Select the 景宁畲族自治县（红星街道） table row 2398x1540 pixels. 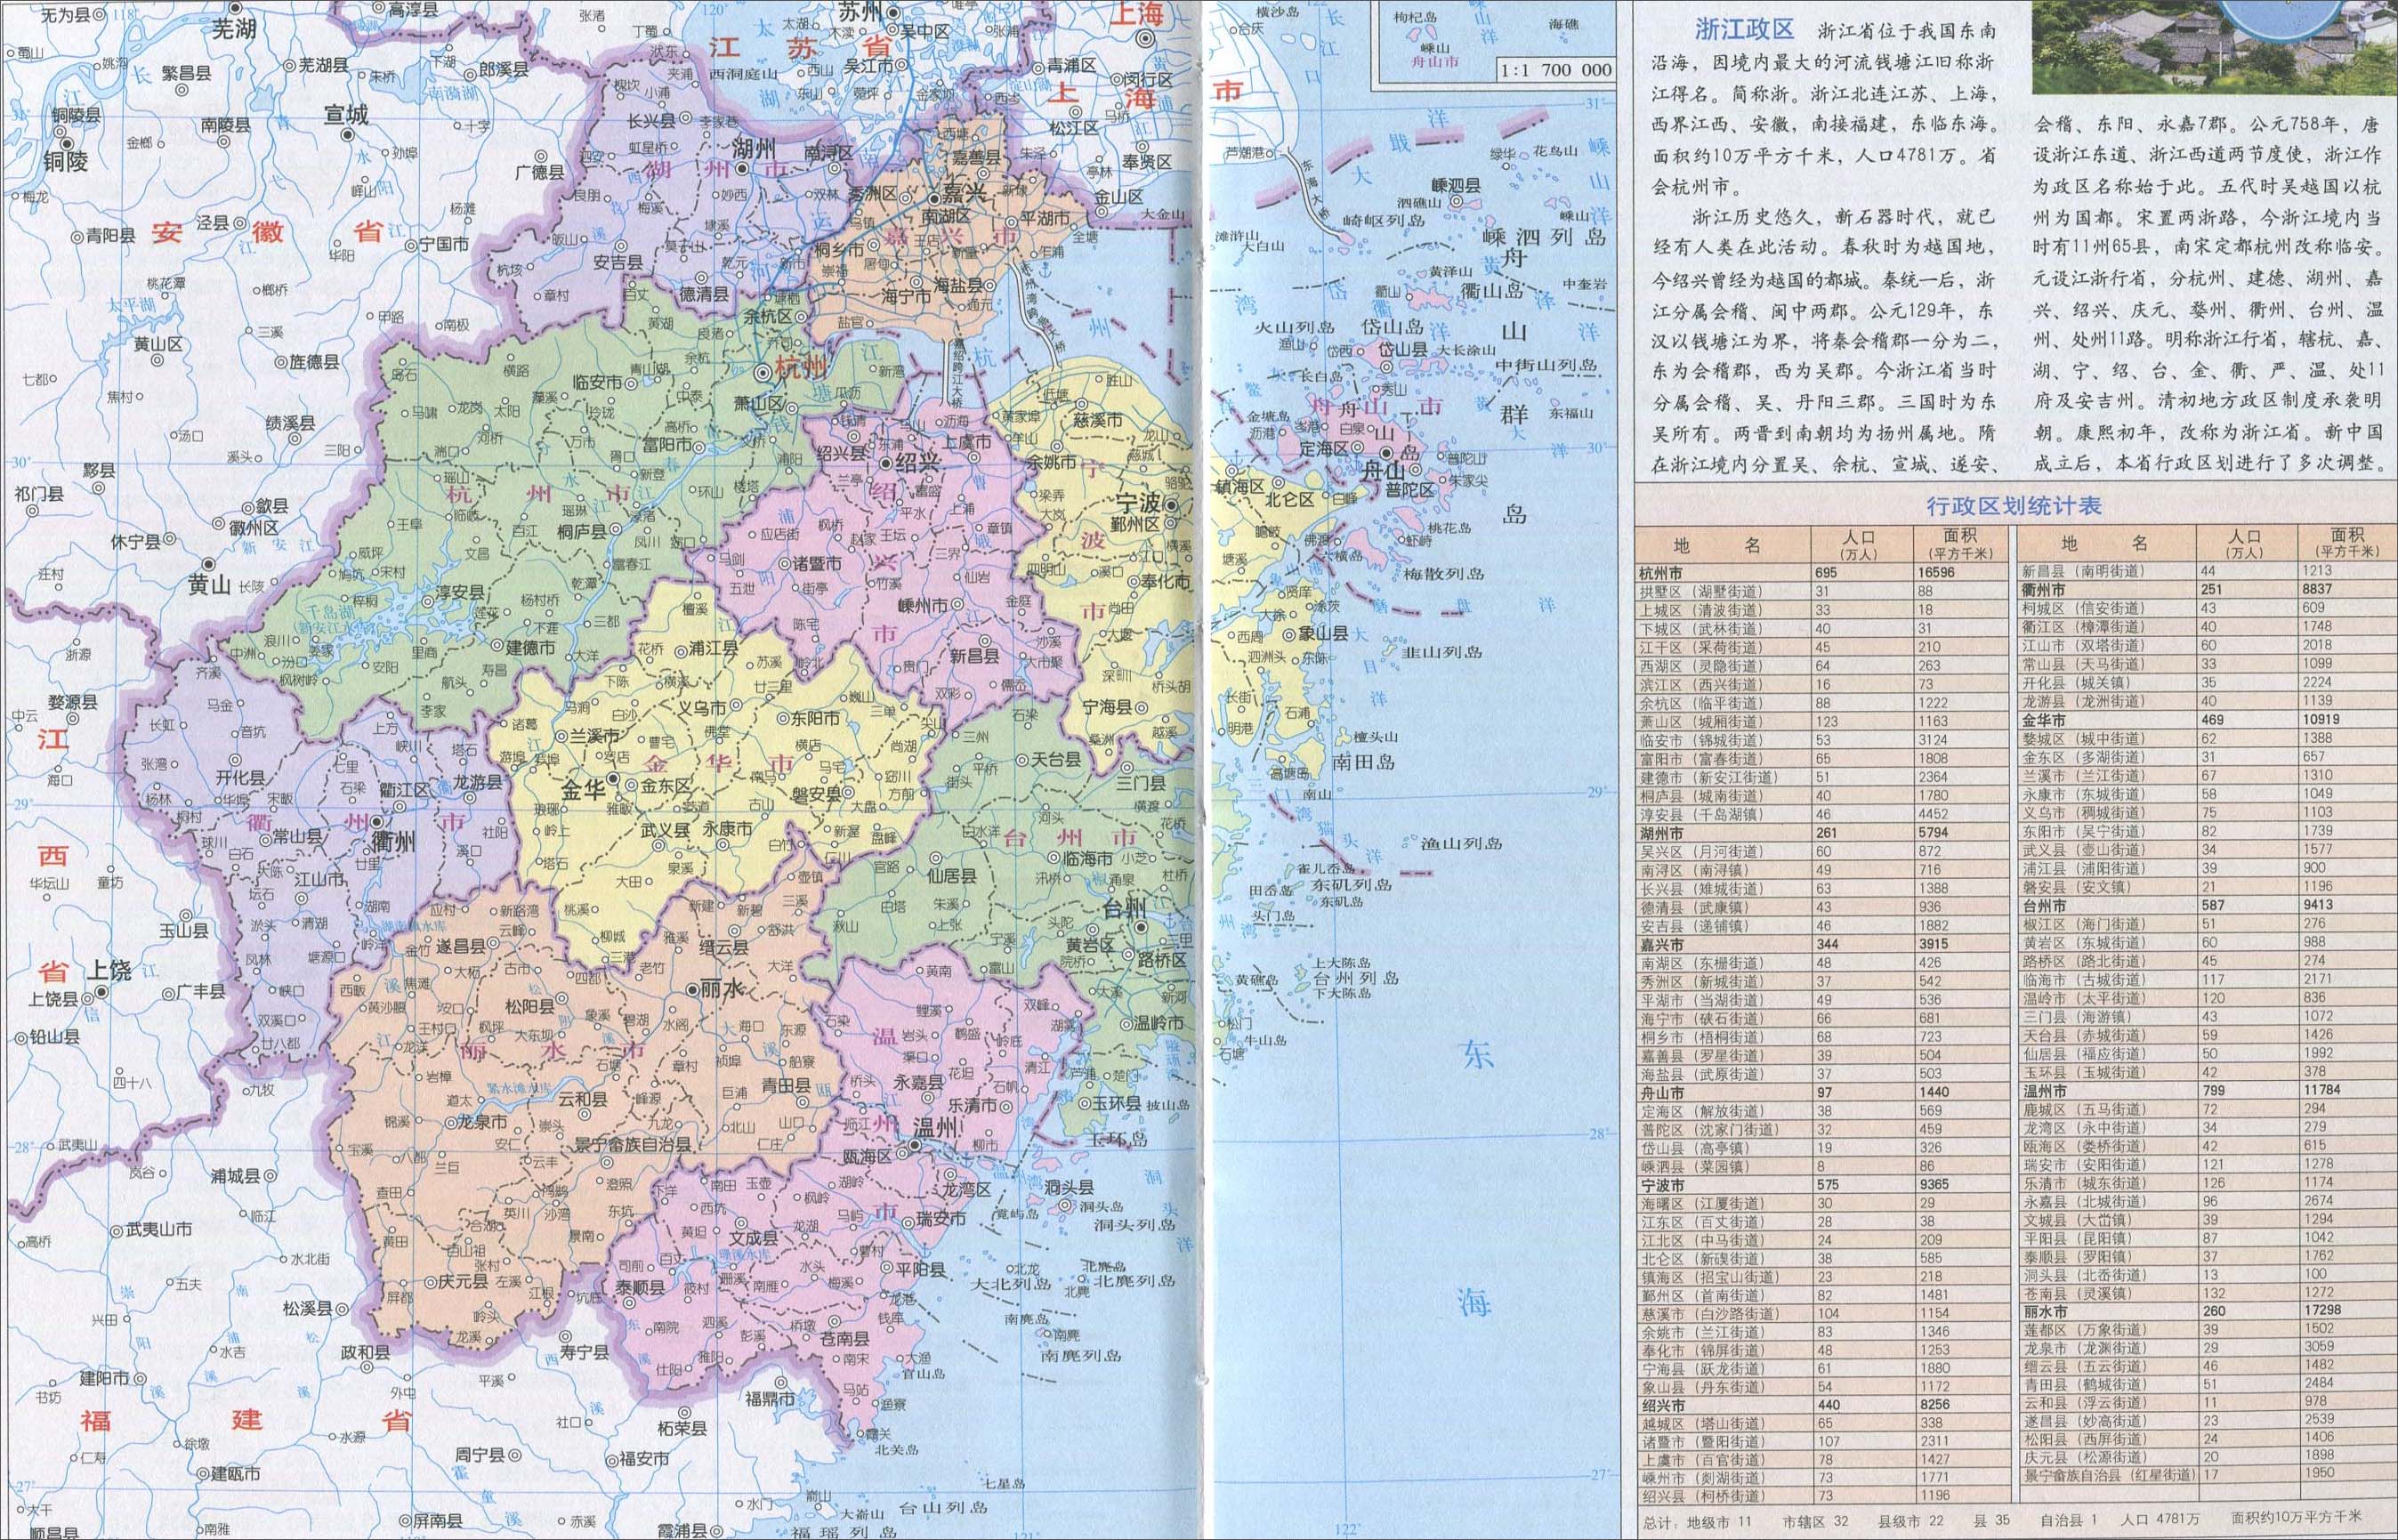tap(2207, 1476)
